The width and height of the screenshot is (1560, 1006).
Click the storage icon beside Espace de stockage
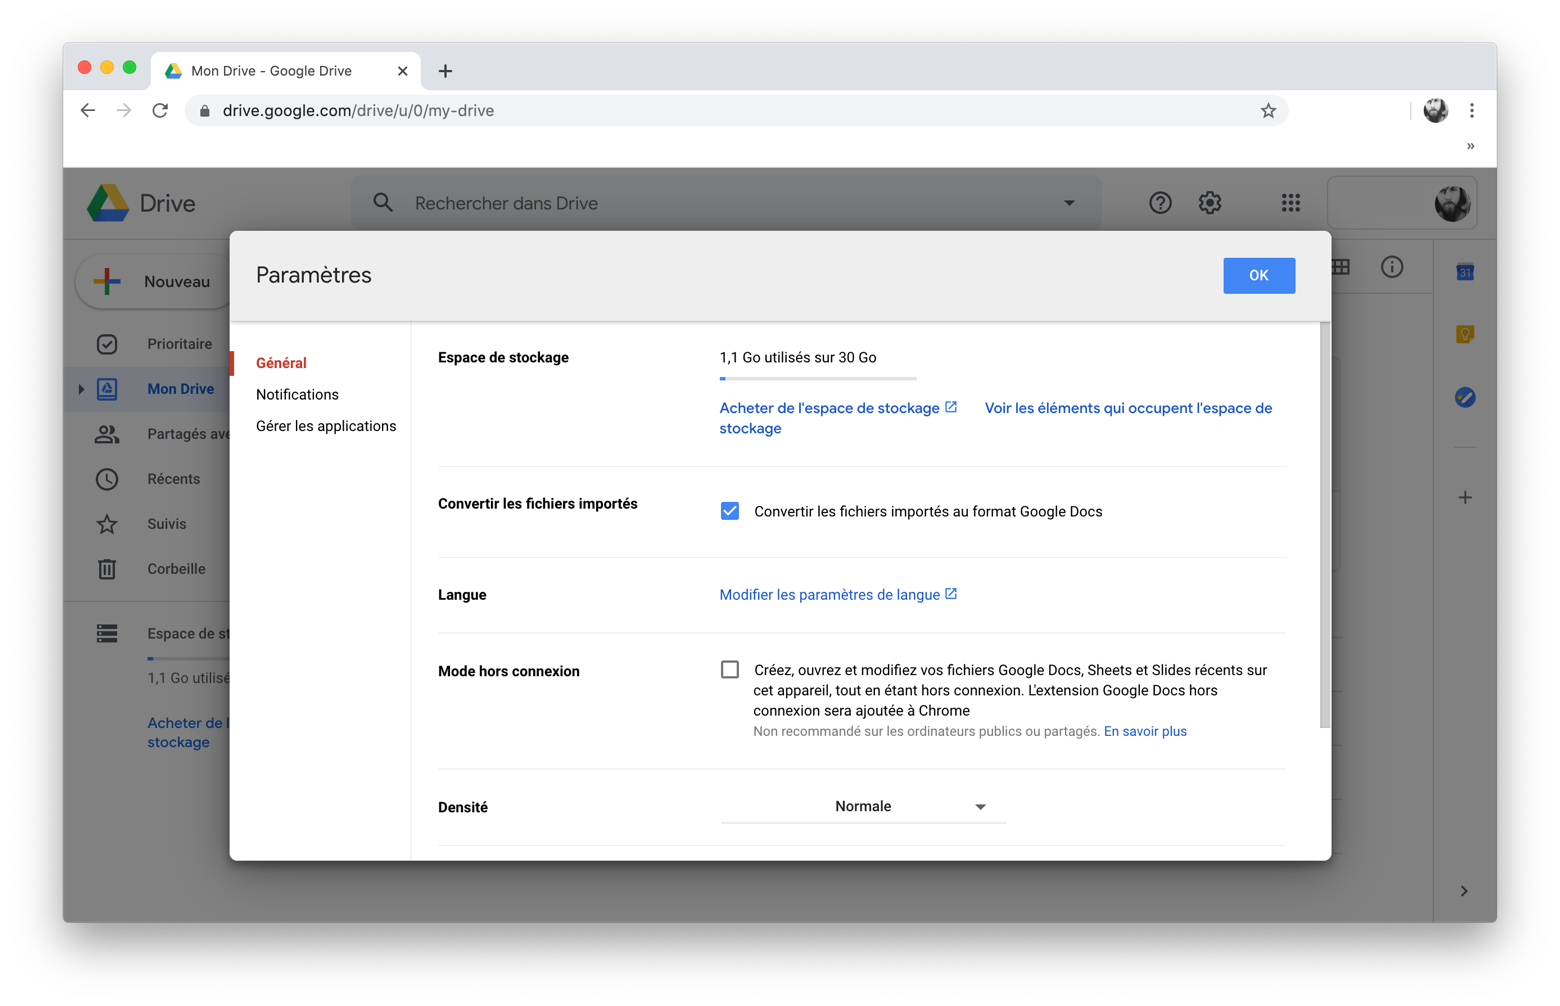pyautogui.click(x=107, y=633)
